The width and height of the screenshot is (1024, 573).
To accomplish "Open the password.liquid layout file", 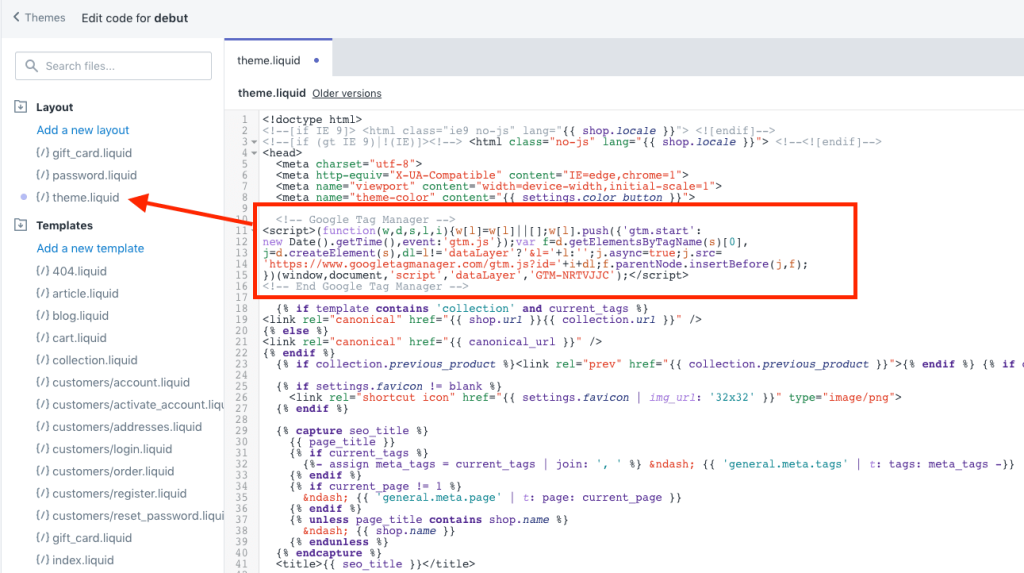I will tap(93, 175).
